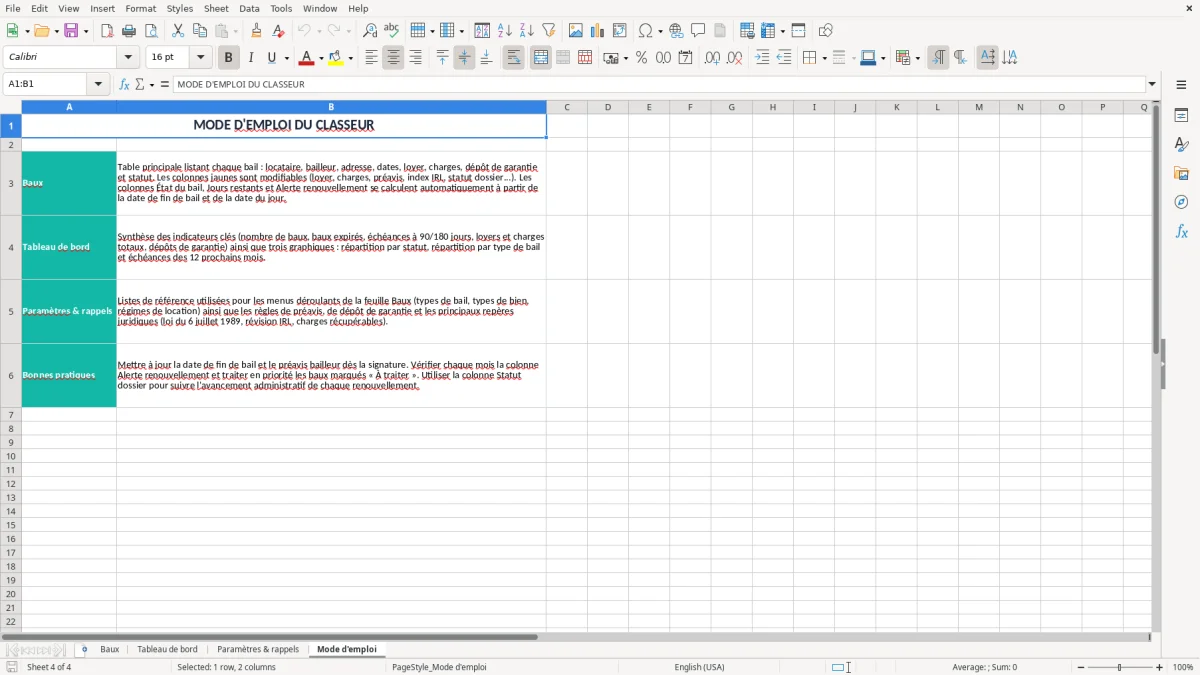Viewport: 1200px width, 675px height.
Task: Insert a comment
Action: 698,31
